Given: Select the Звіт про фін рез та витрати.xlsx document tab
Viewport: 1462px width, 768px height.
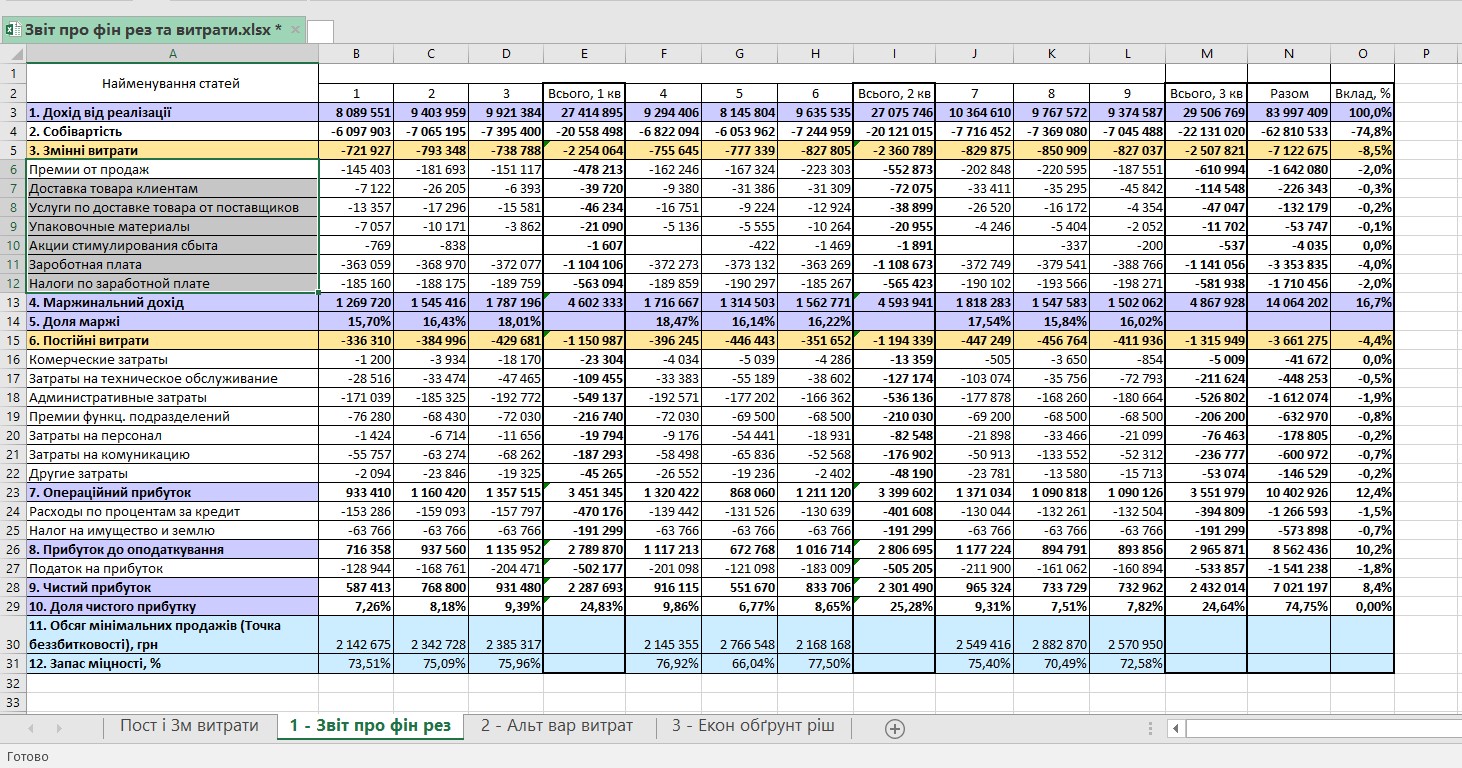Looking at the screenshot, I should pos(152,30).
